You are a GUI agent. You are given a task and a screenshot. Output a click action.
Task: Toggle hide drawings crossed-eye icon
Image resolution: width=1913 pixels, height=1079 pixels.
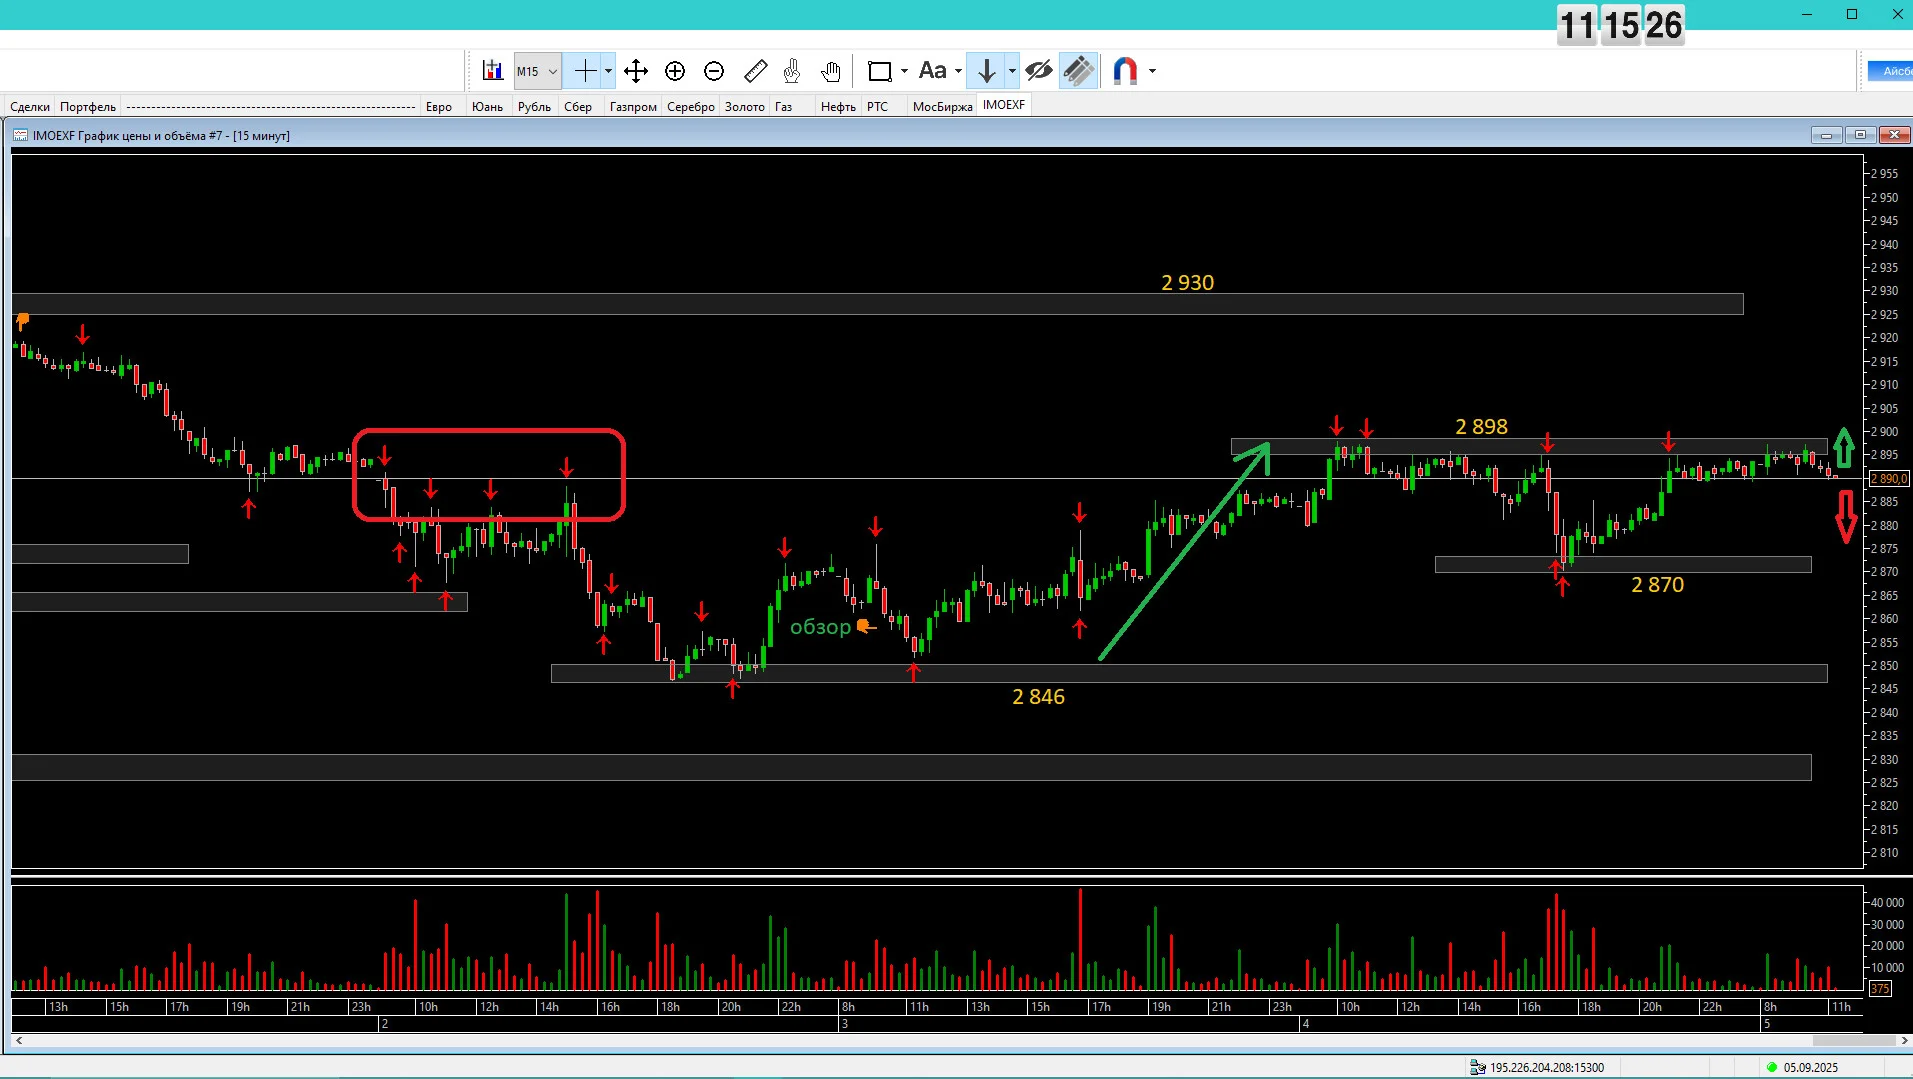[1039, 71]
